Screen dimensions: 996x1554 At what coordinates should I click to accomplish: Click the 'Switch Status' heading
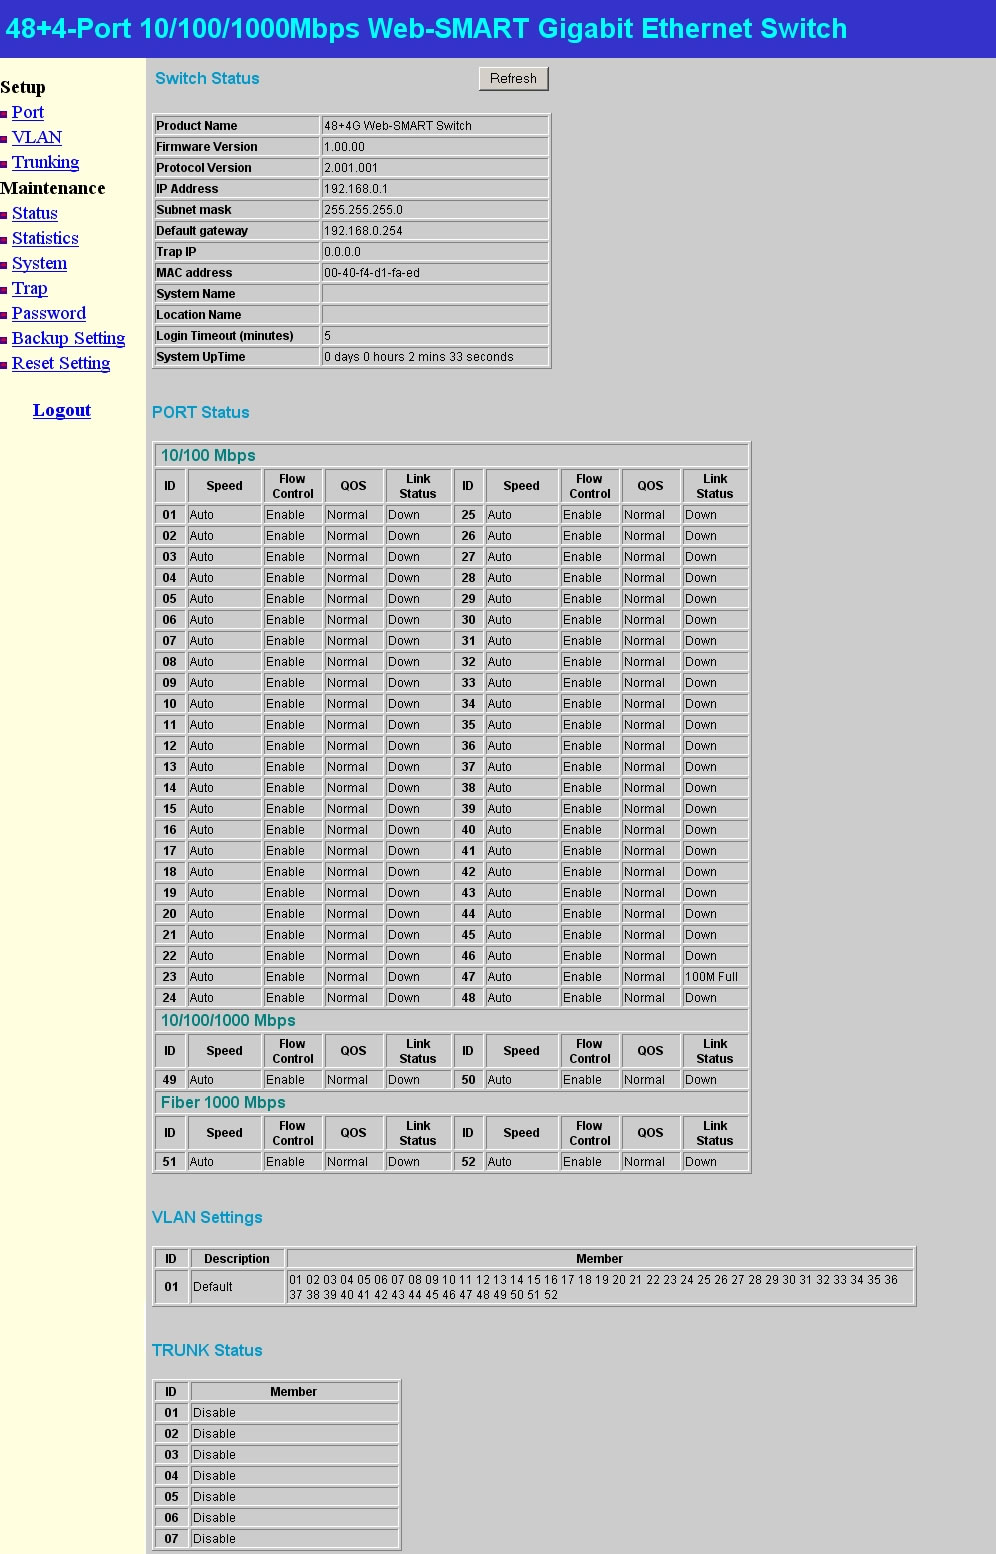pyautogui.click(x=207, y=78)
